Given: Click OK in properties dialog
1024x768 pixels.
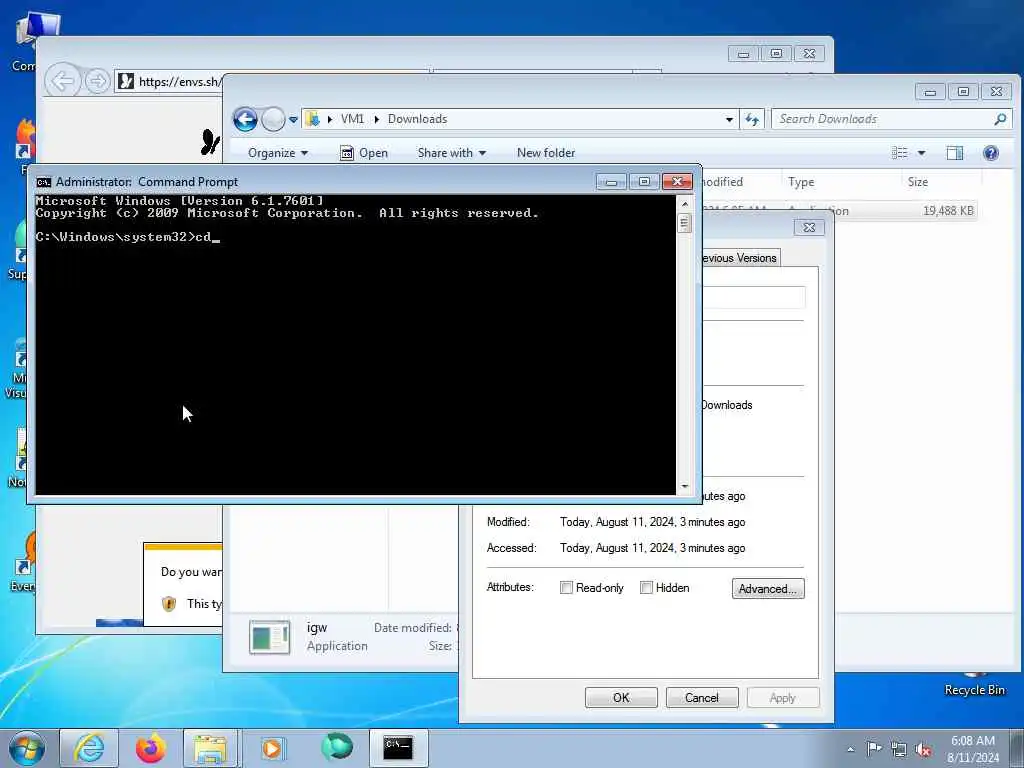Looking at the screenshot, I should (x=621, y=697).
